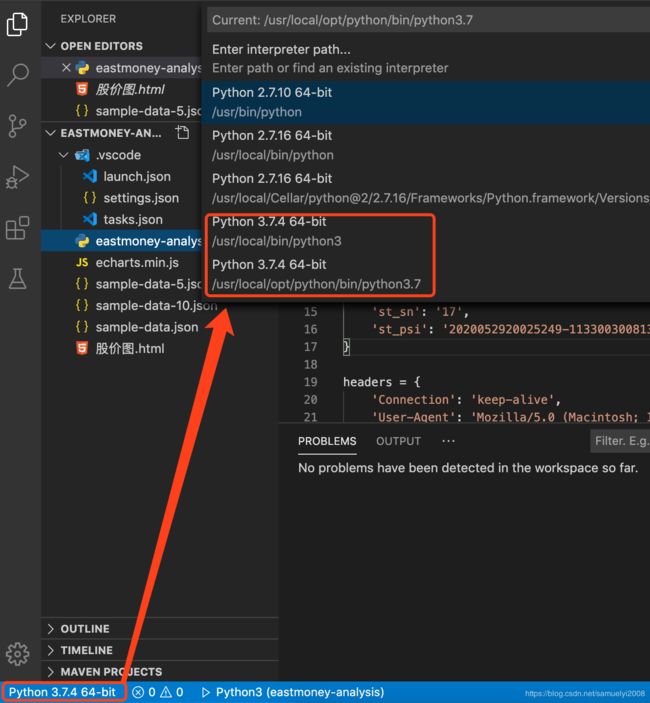This screenshot has width=650, height=703.
Task: Click the 'Connection' key in the code
Action: pos(413,399)
